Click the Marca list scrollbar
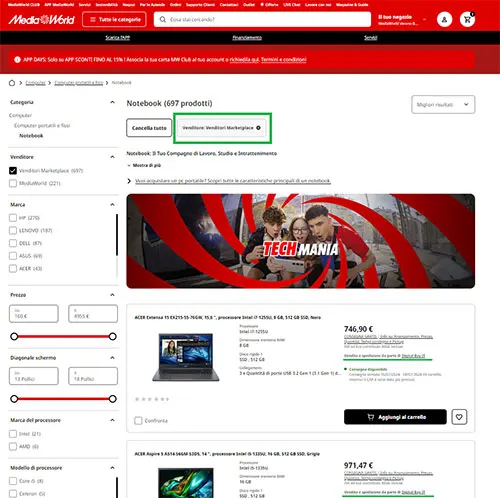The image size is (500, 498). [117, 235]
